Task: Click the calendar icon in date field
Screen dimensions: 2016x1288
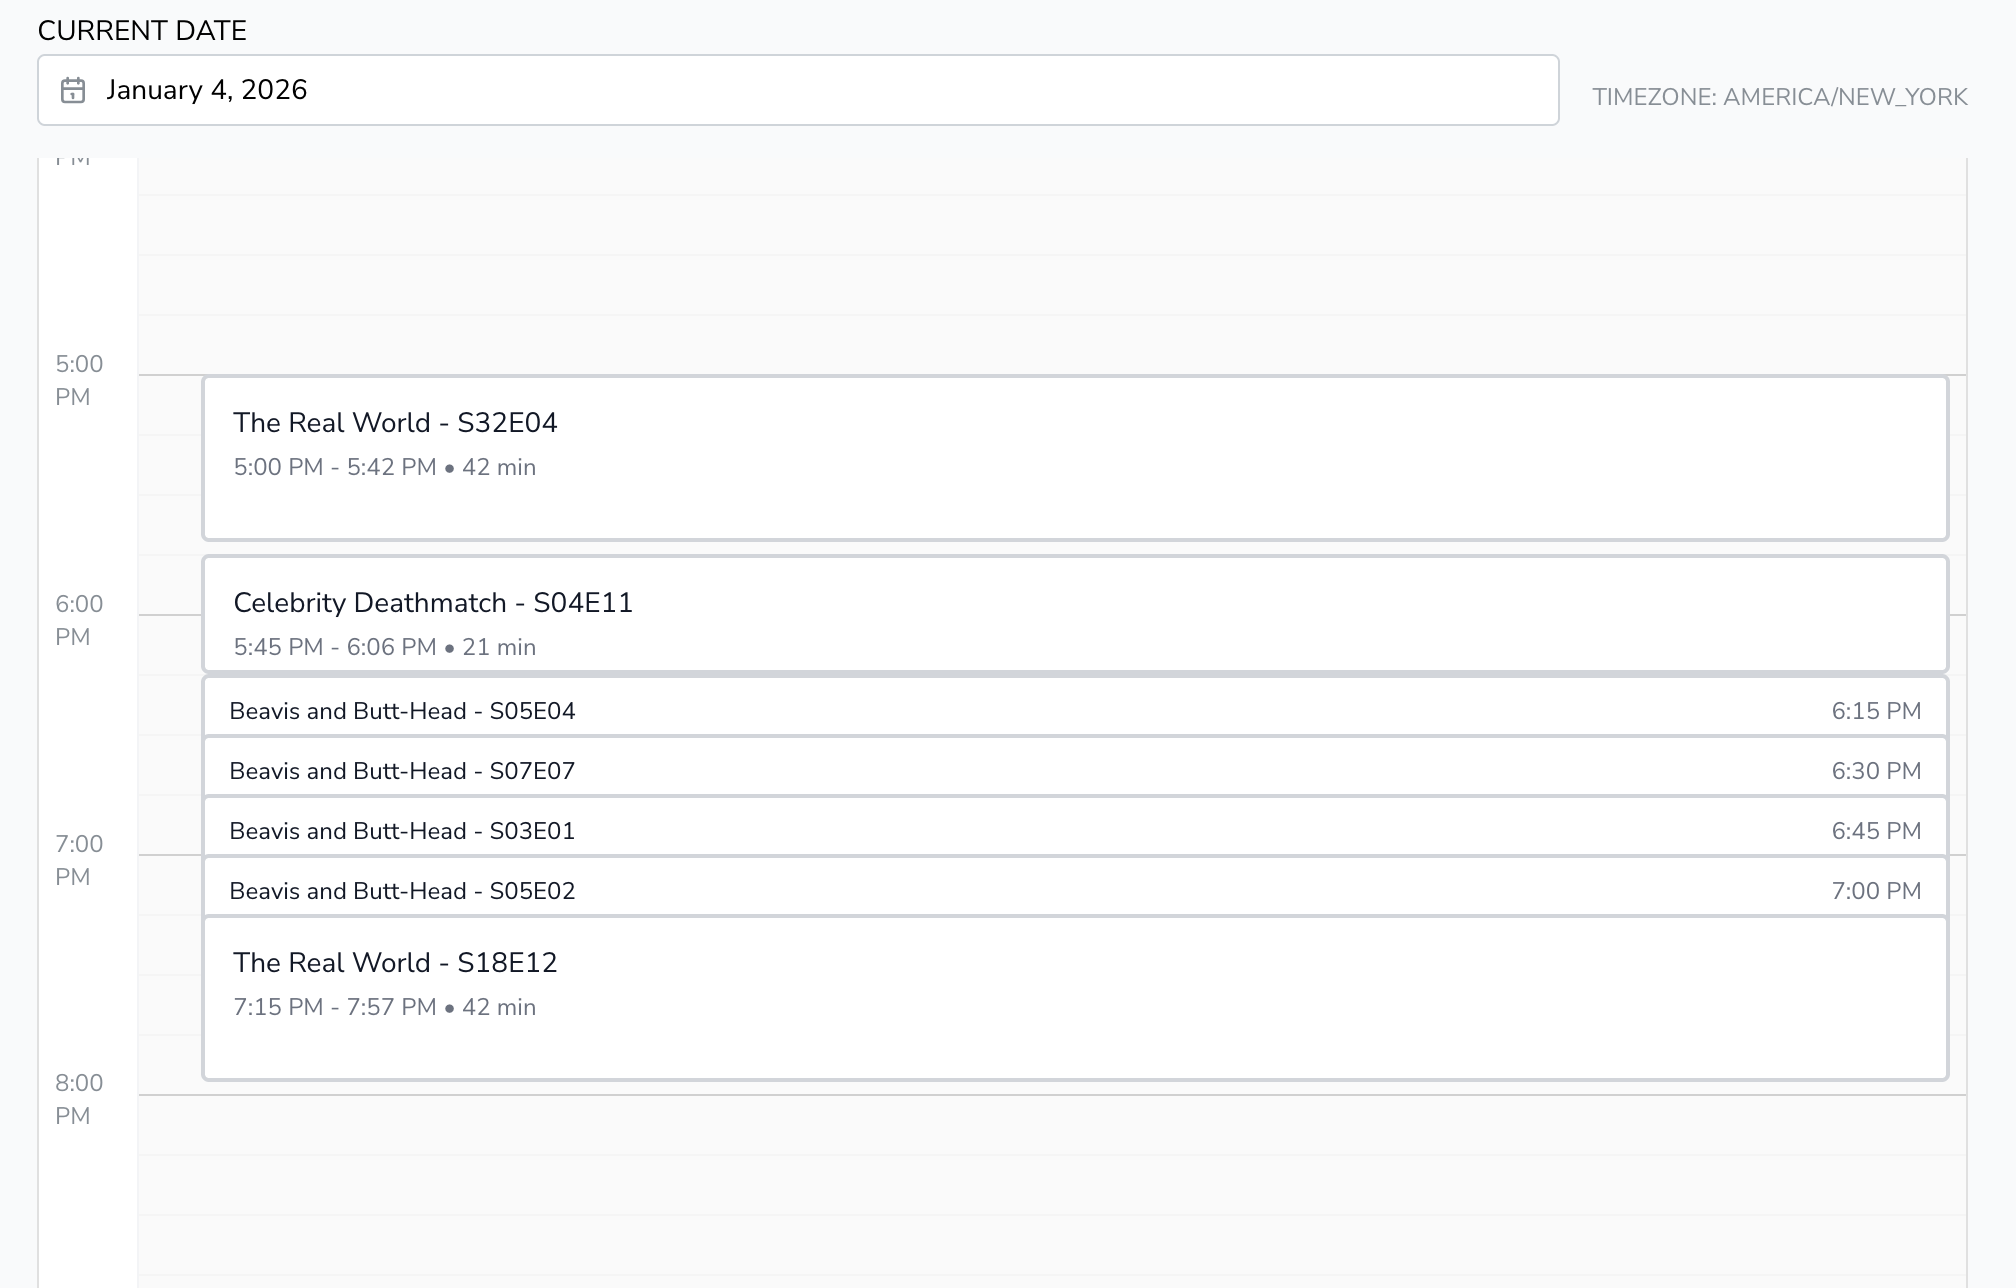Action: 73,90
